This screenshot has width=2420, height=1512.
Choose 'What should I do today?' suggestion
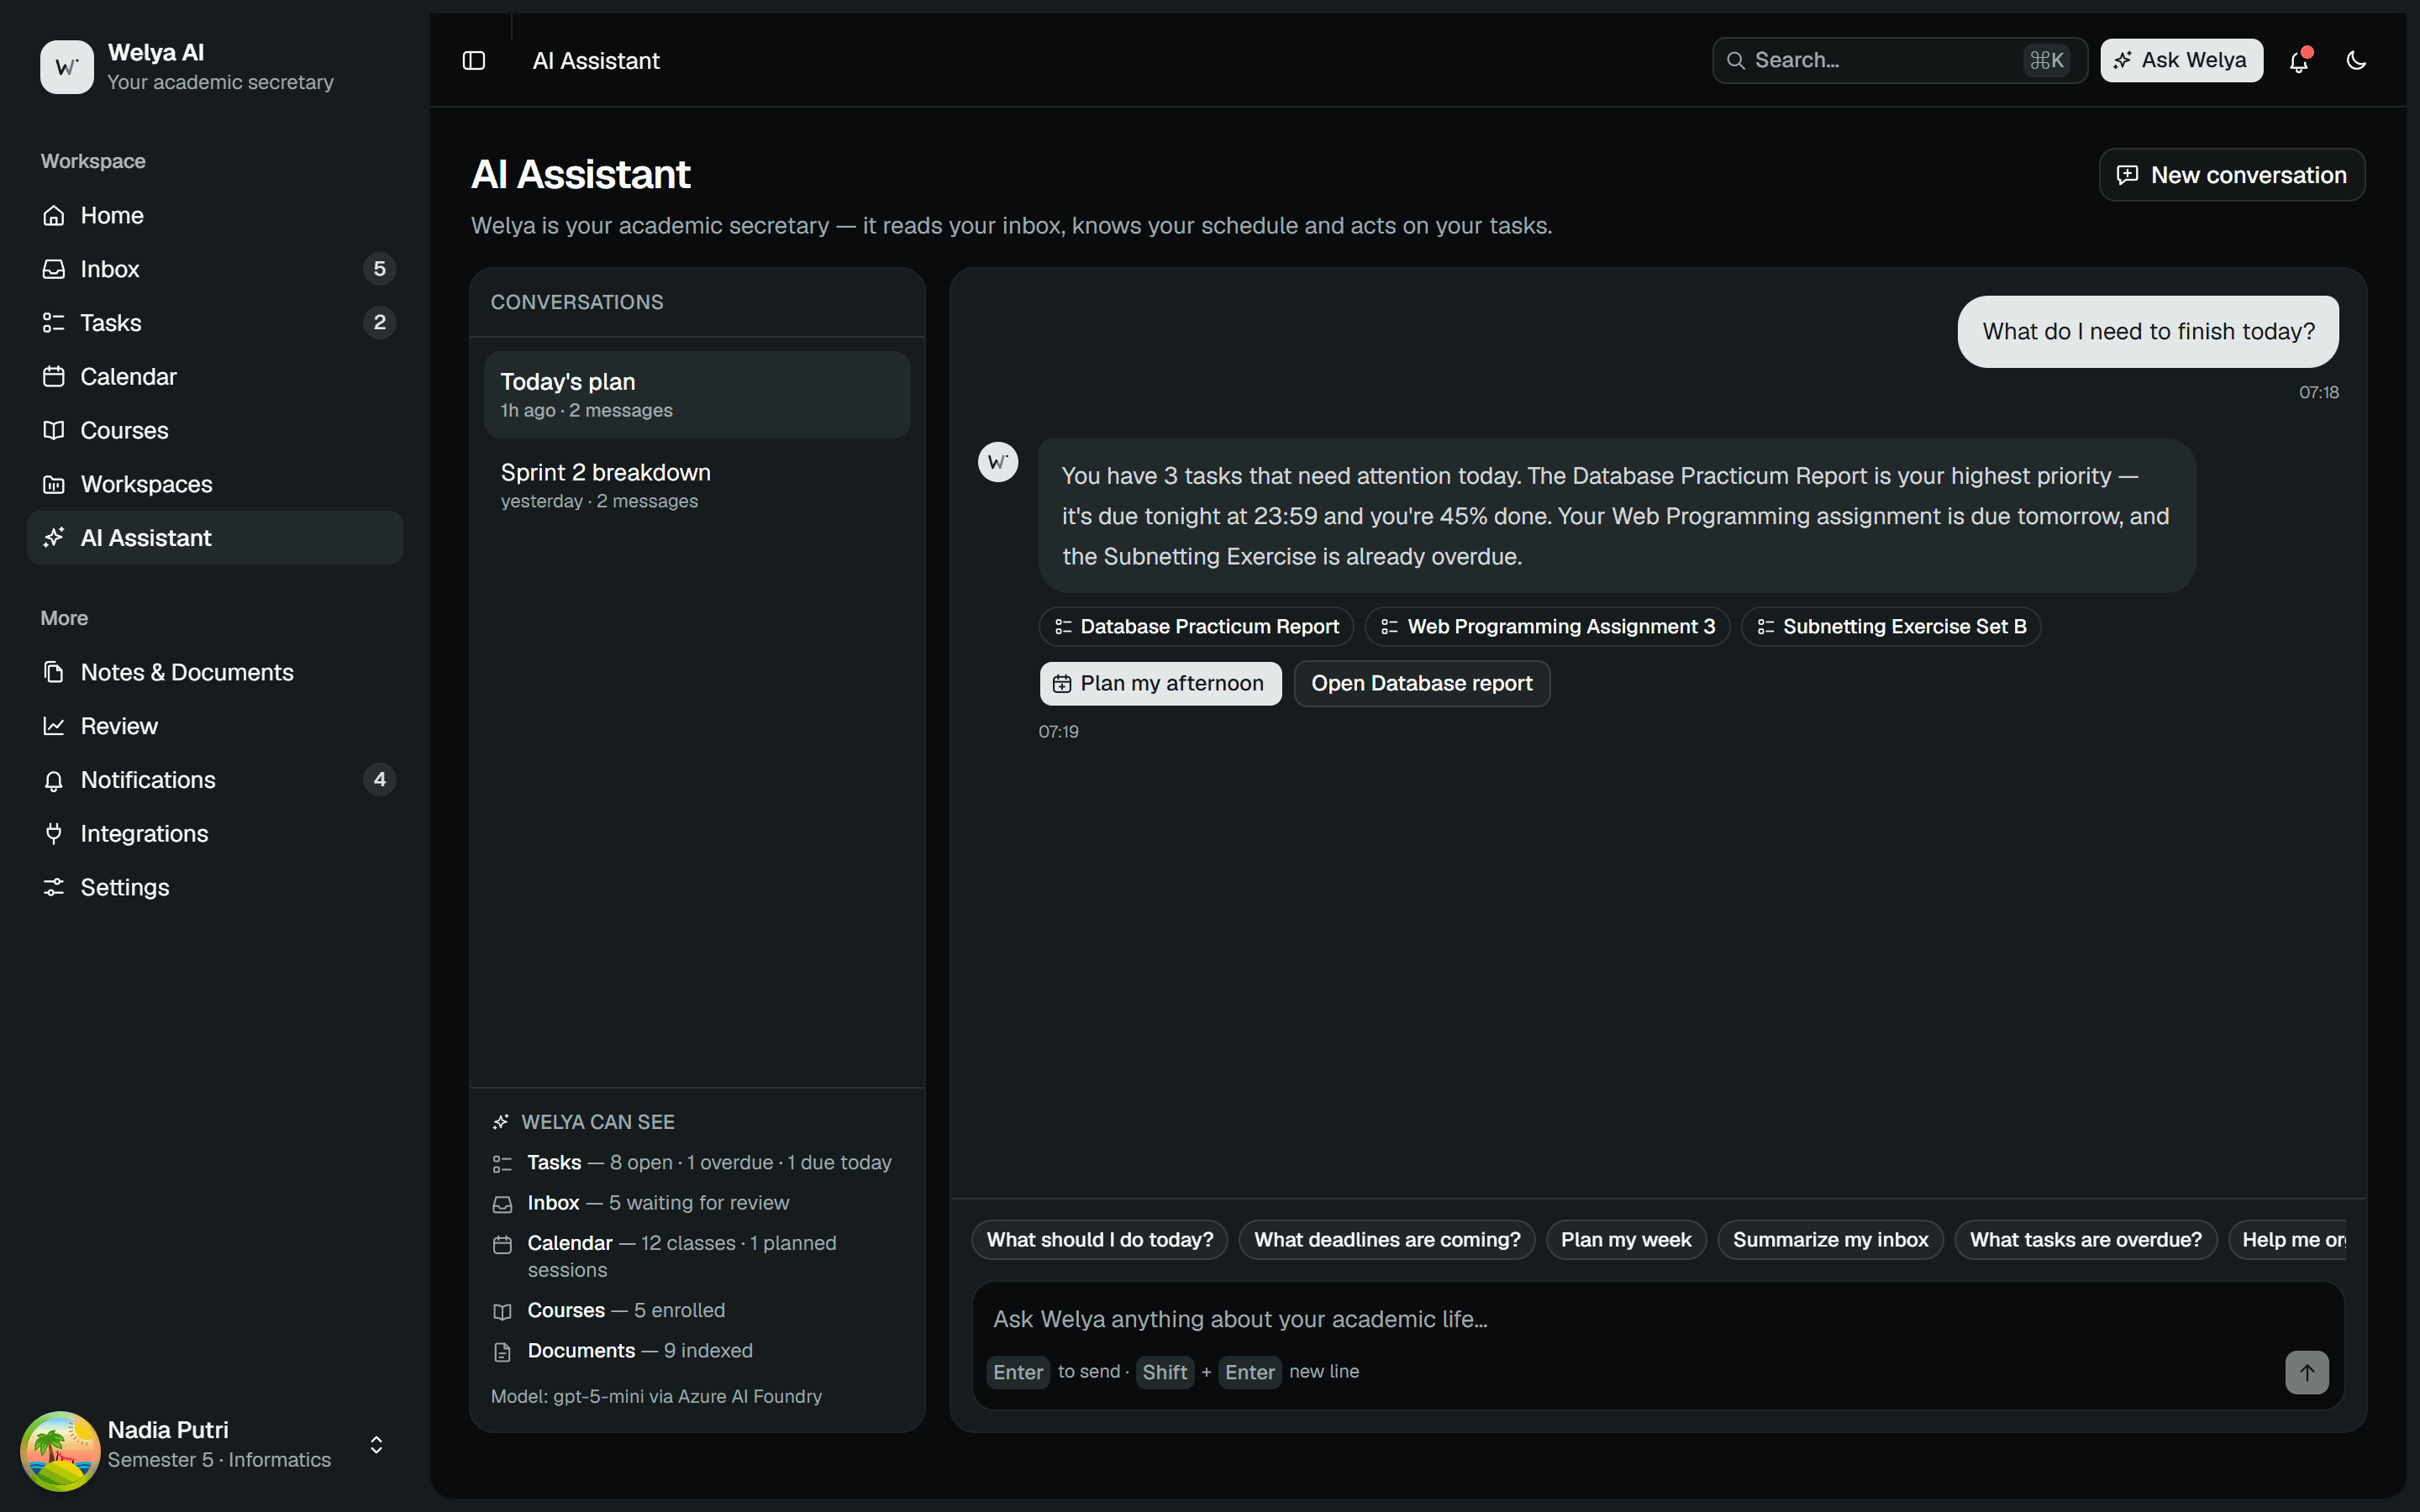point(1099,1240)
